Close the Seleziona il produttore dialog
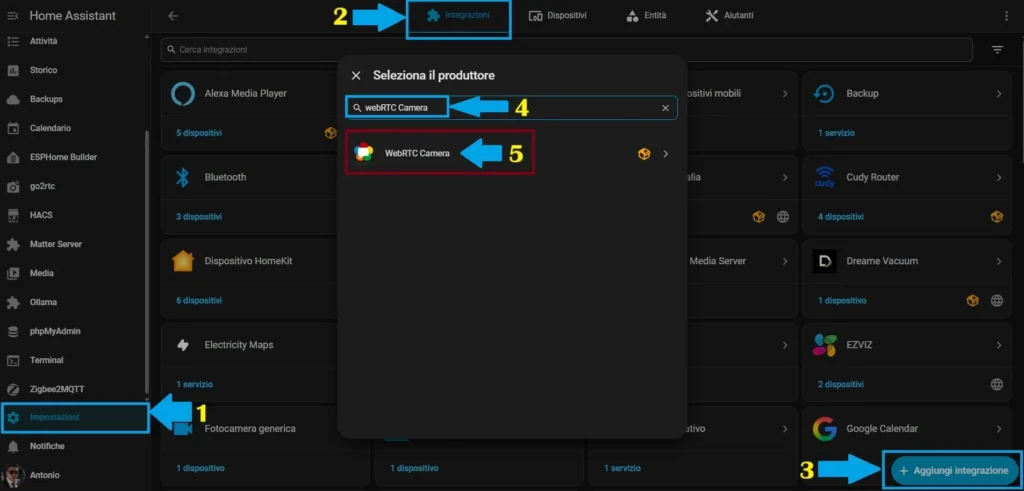This screenshot has height=491, width=1024. click(x=356, y=76)
